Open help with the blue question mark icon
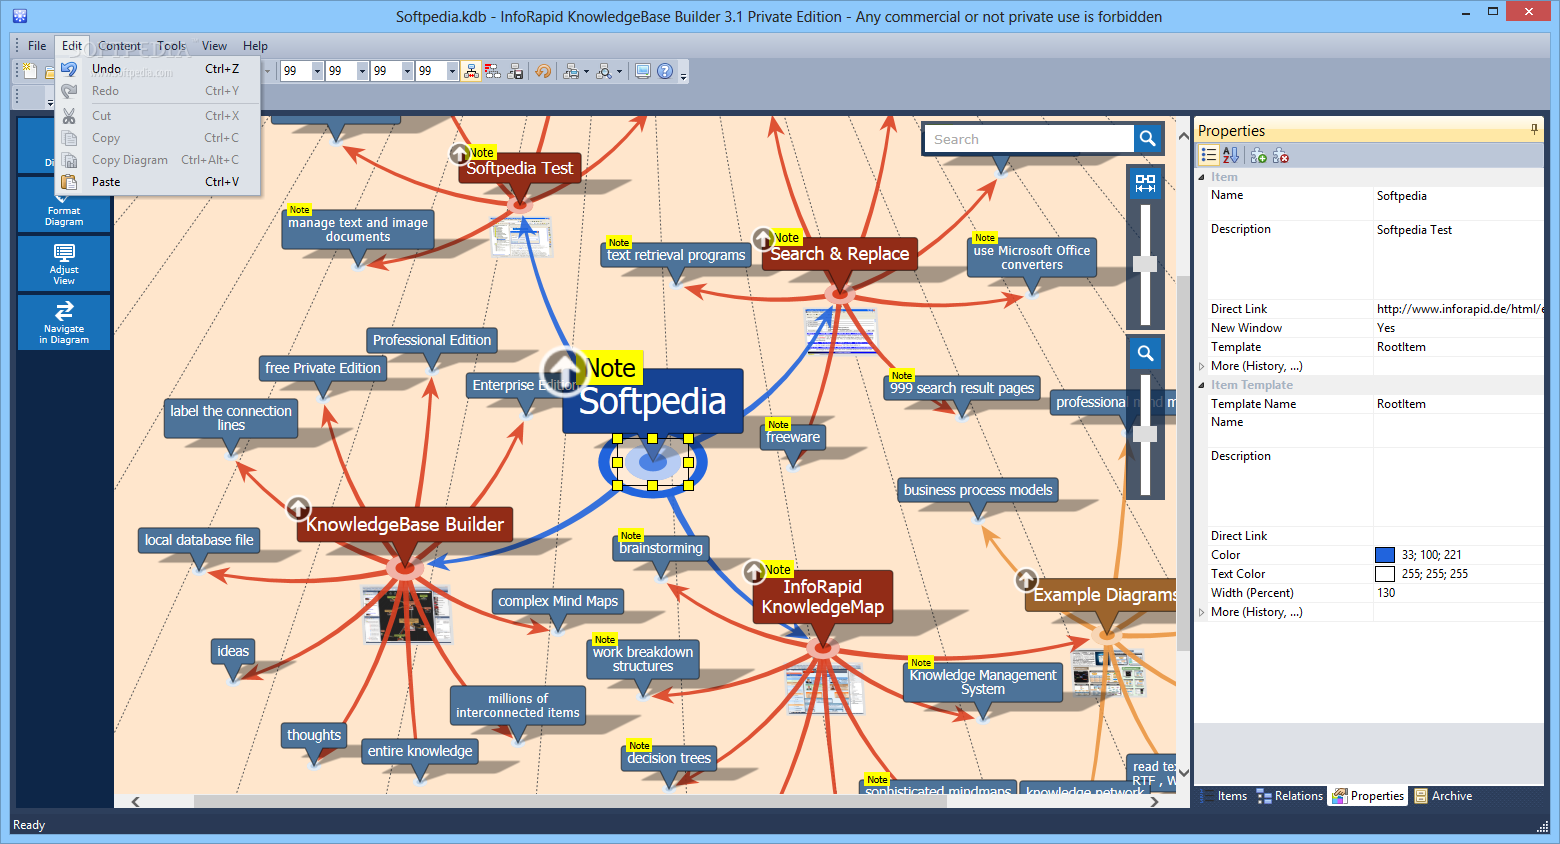The image size is (1560, 844). pyautogui.click(x=665, y=71)
